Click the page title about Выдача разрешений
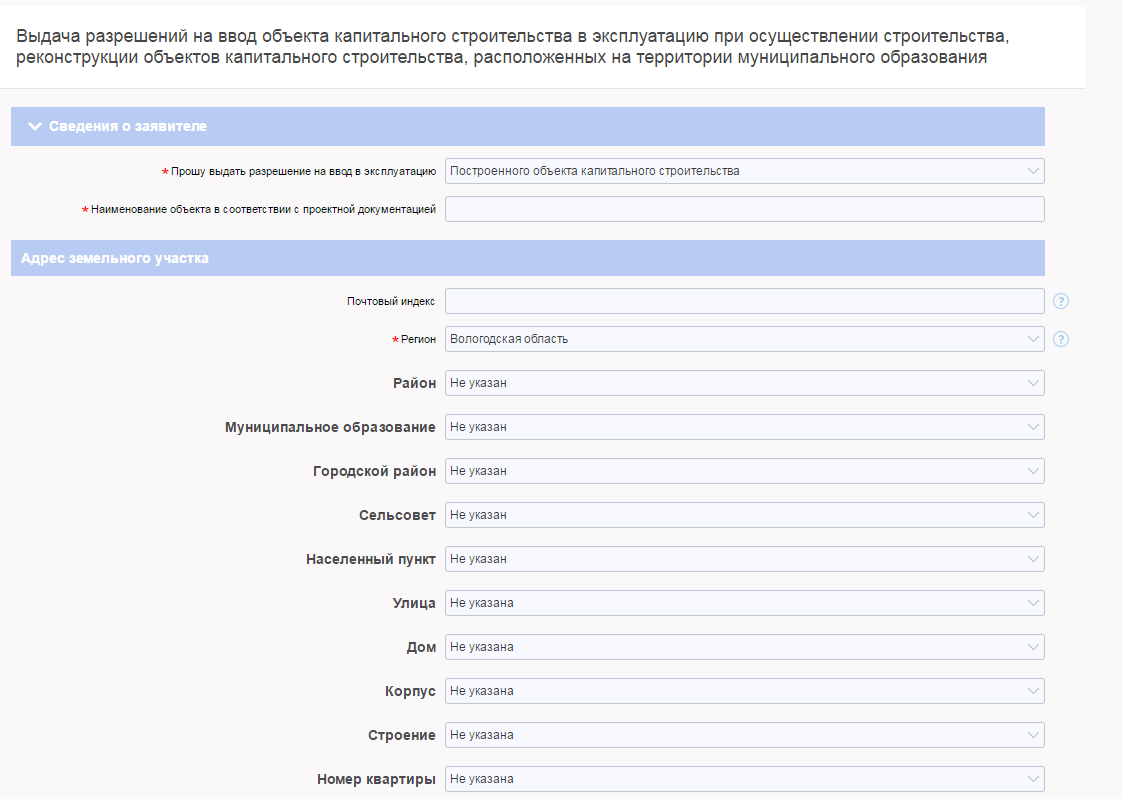The width and height of the screenshot is (1123, 799). coord(512,47)
